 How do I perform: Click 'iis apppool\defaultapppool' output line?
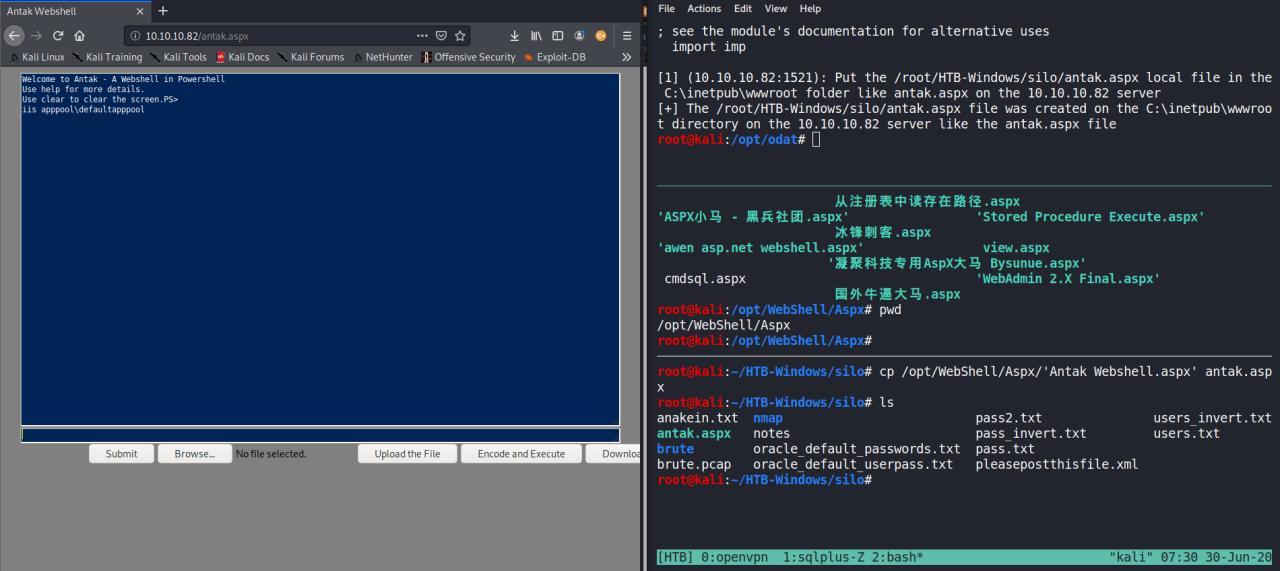tap(83, 109)
